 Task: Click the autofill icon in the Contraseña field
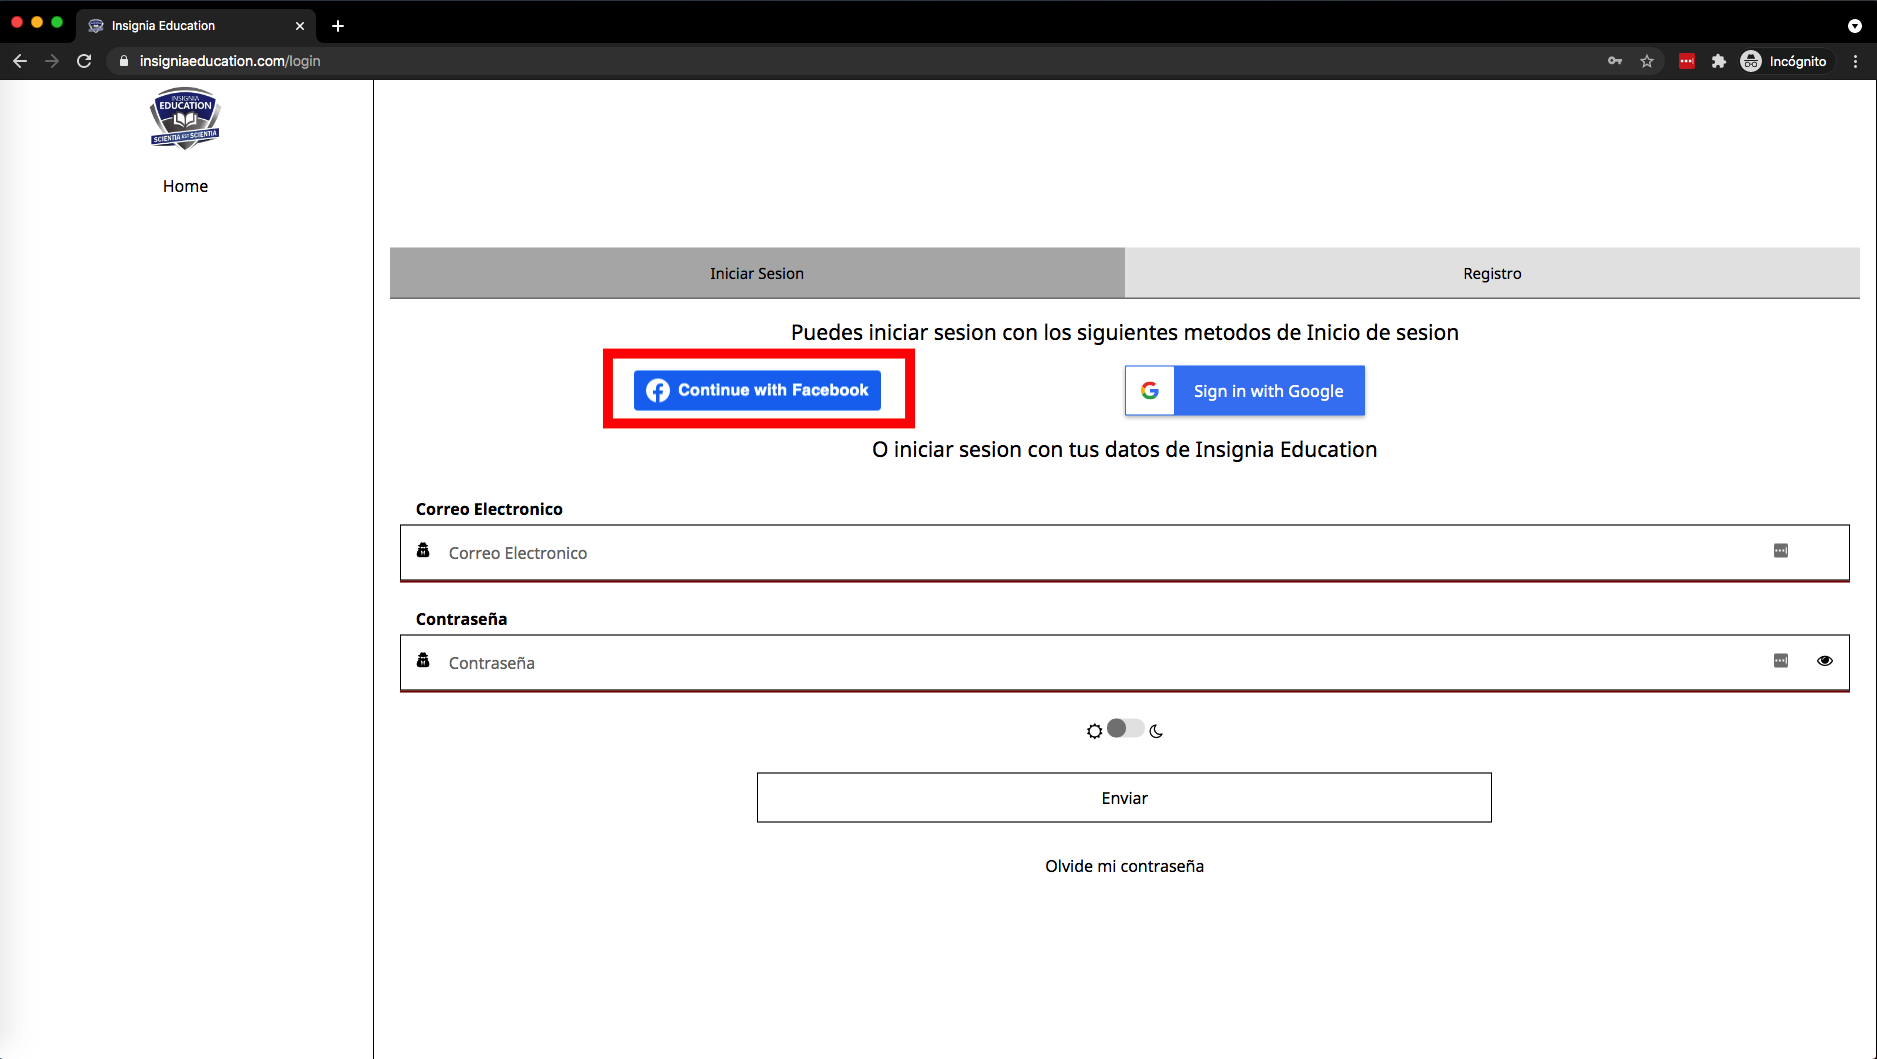pos(1780,661)
